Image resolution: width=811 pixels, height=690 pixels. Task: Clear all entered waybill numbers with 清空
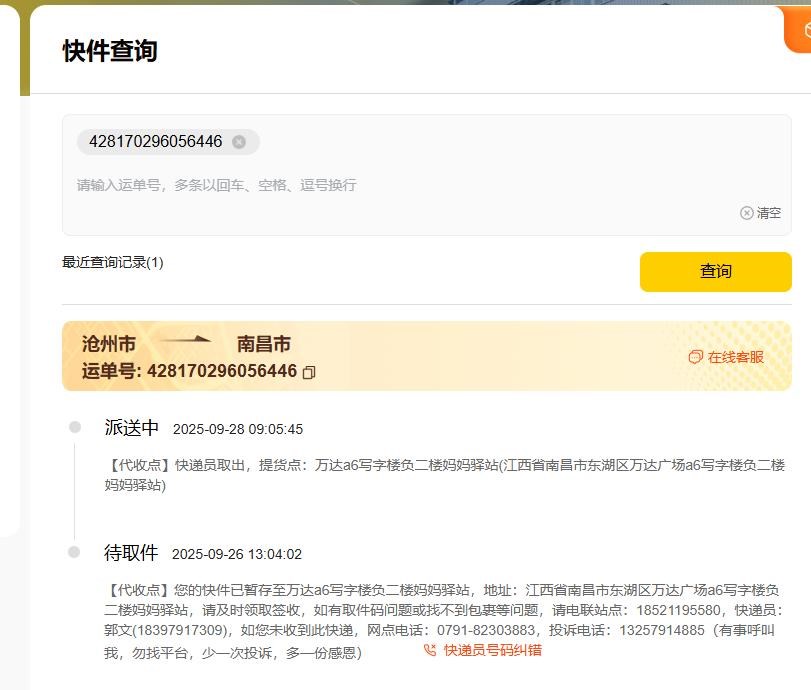coord(761,213)
